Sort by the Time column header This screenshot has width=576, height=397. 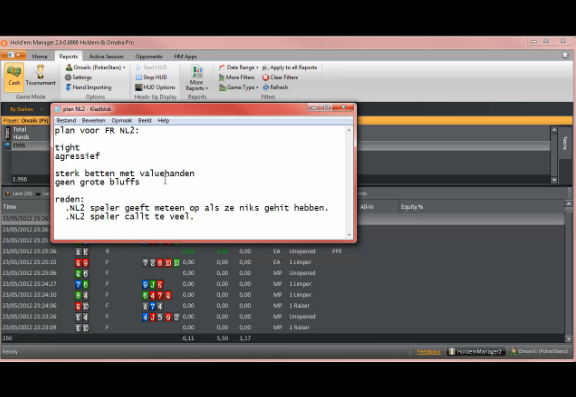tap(10, 207)
